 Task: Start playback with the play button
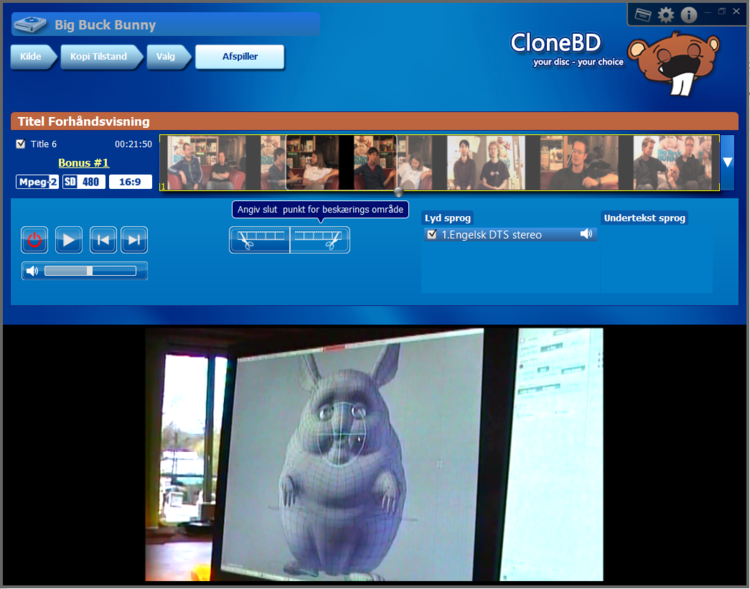pos(69,240)
